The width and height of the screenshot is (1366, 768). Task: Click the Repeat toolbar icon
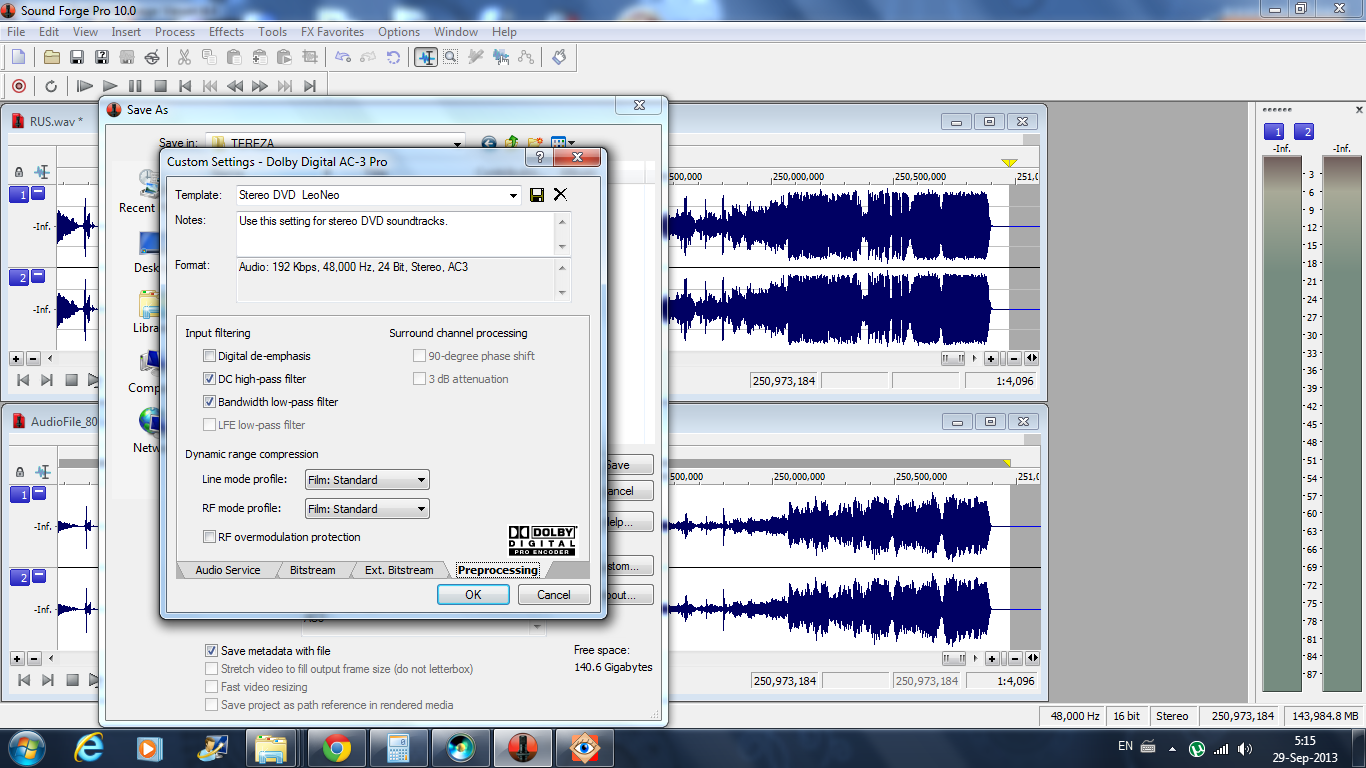pyautogui.click(x=394, y=57)
